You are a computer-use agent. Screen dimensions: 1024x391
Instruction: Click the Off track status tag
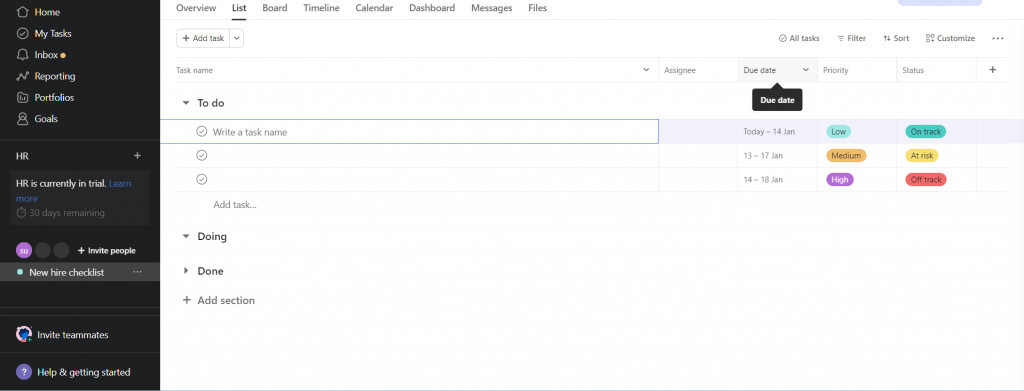click(x=925, y=180)
